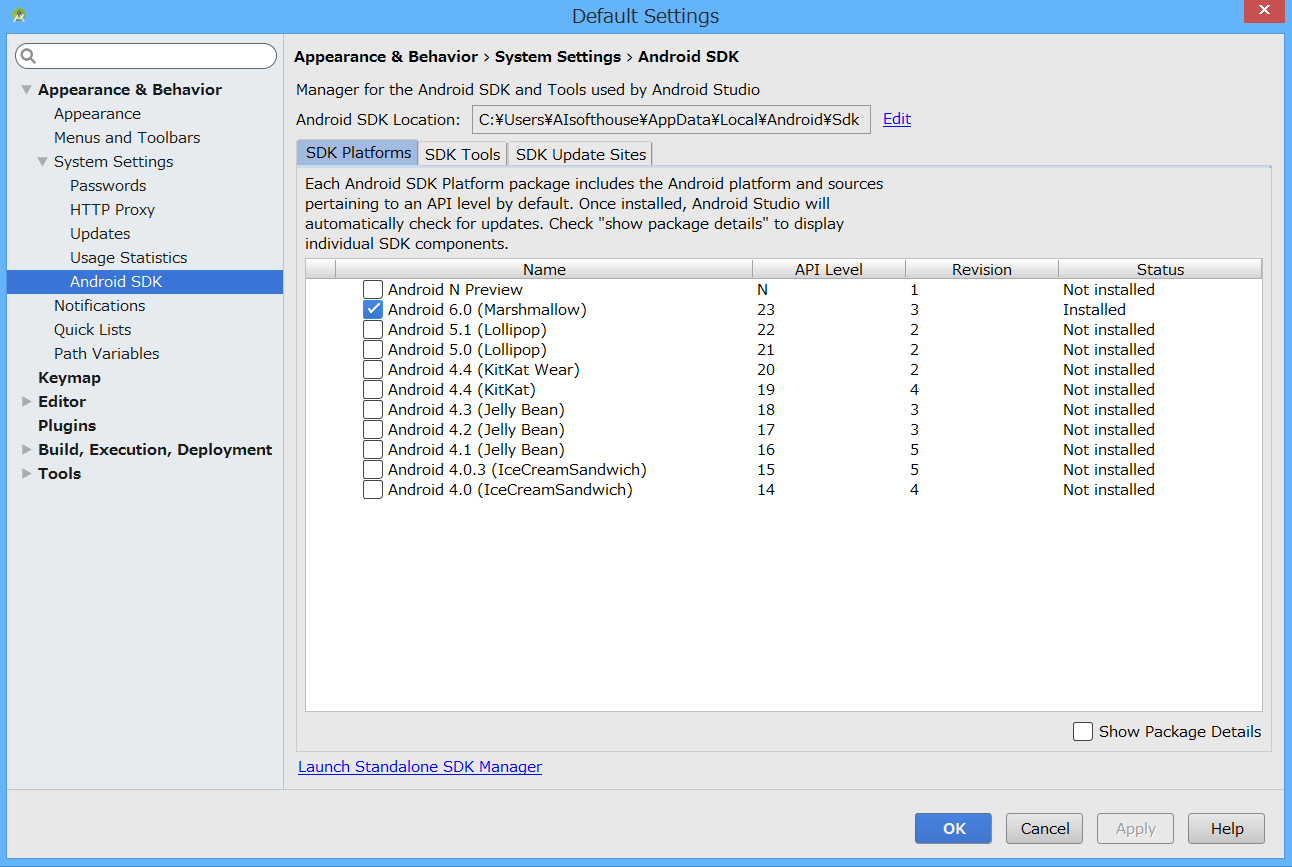Check Android 5.1 (Lollipop) checkbox
Screen dimensions: 1292x867
pos(373,330)
